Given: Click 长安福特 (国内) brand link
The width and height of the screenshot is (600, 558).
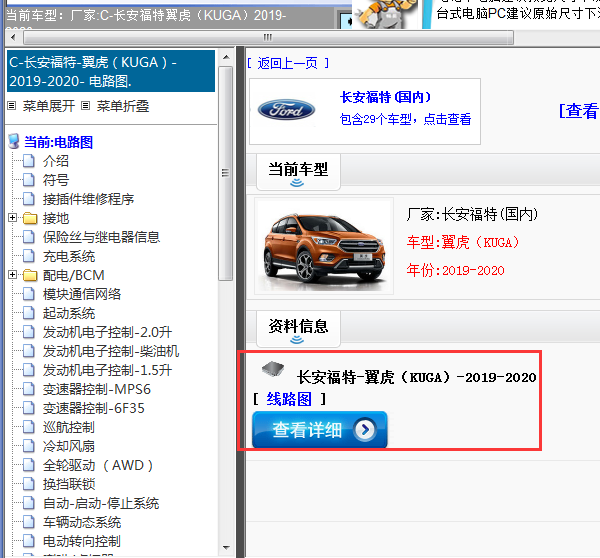Looking at the screenshot, I should tap(385, 97).
